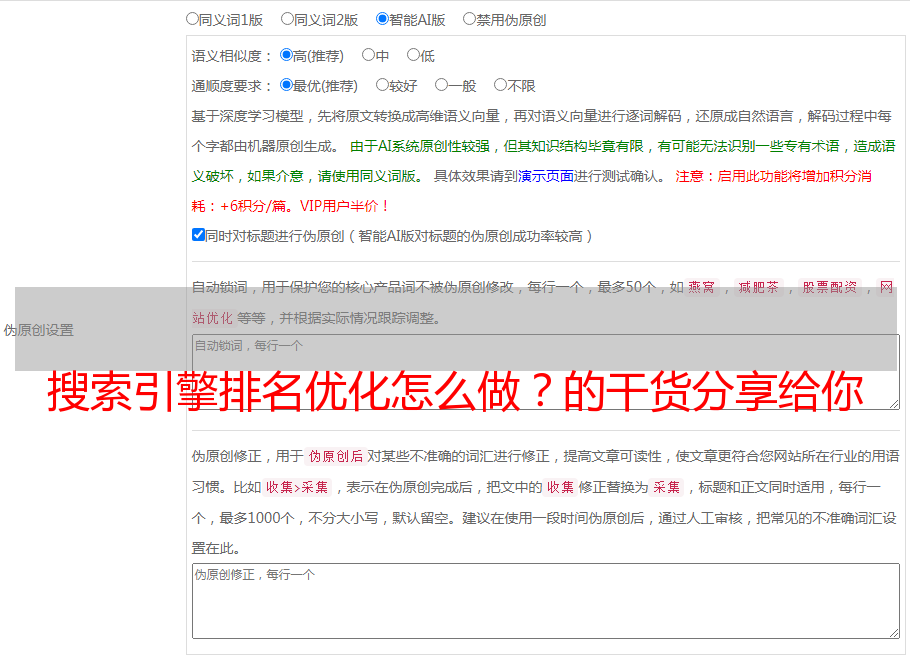
Task: Open the 演示页面 link
Action: tap(546, 176)
